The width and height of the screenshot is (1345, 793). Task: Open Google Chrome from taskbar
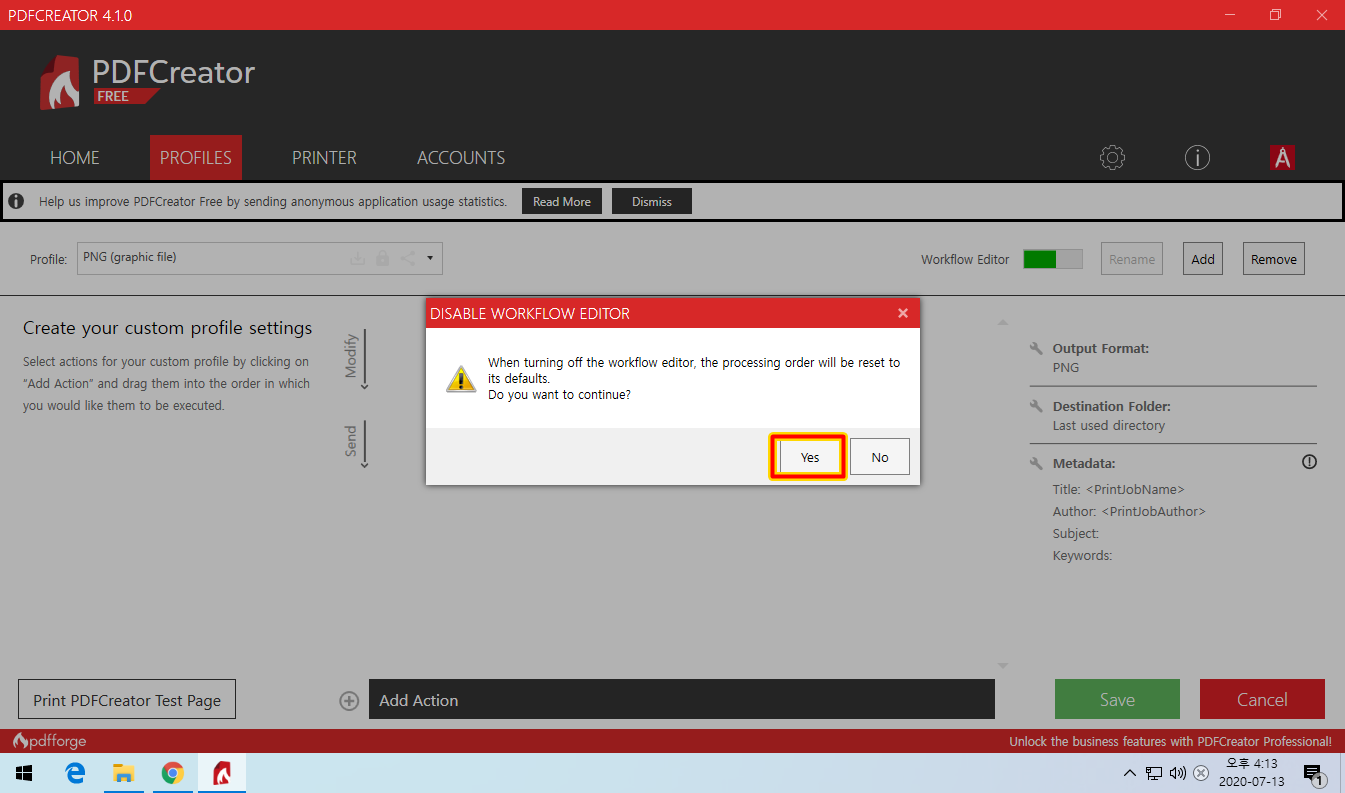(173, 773)
